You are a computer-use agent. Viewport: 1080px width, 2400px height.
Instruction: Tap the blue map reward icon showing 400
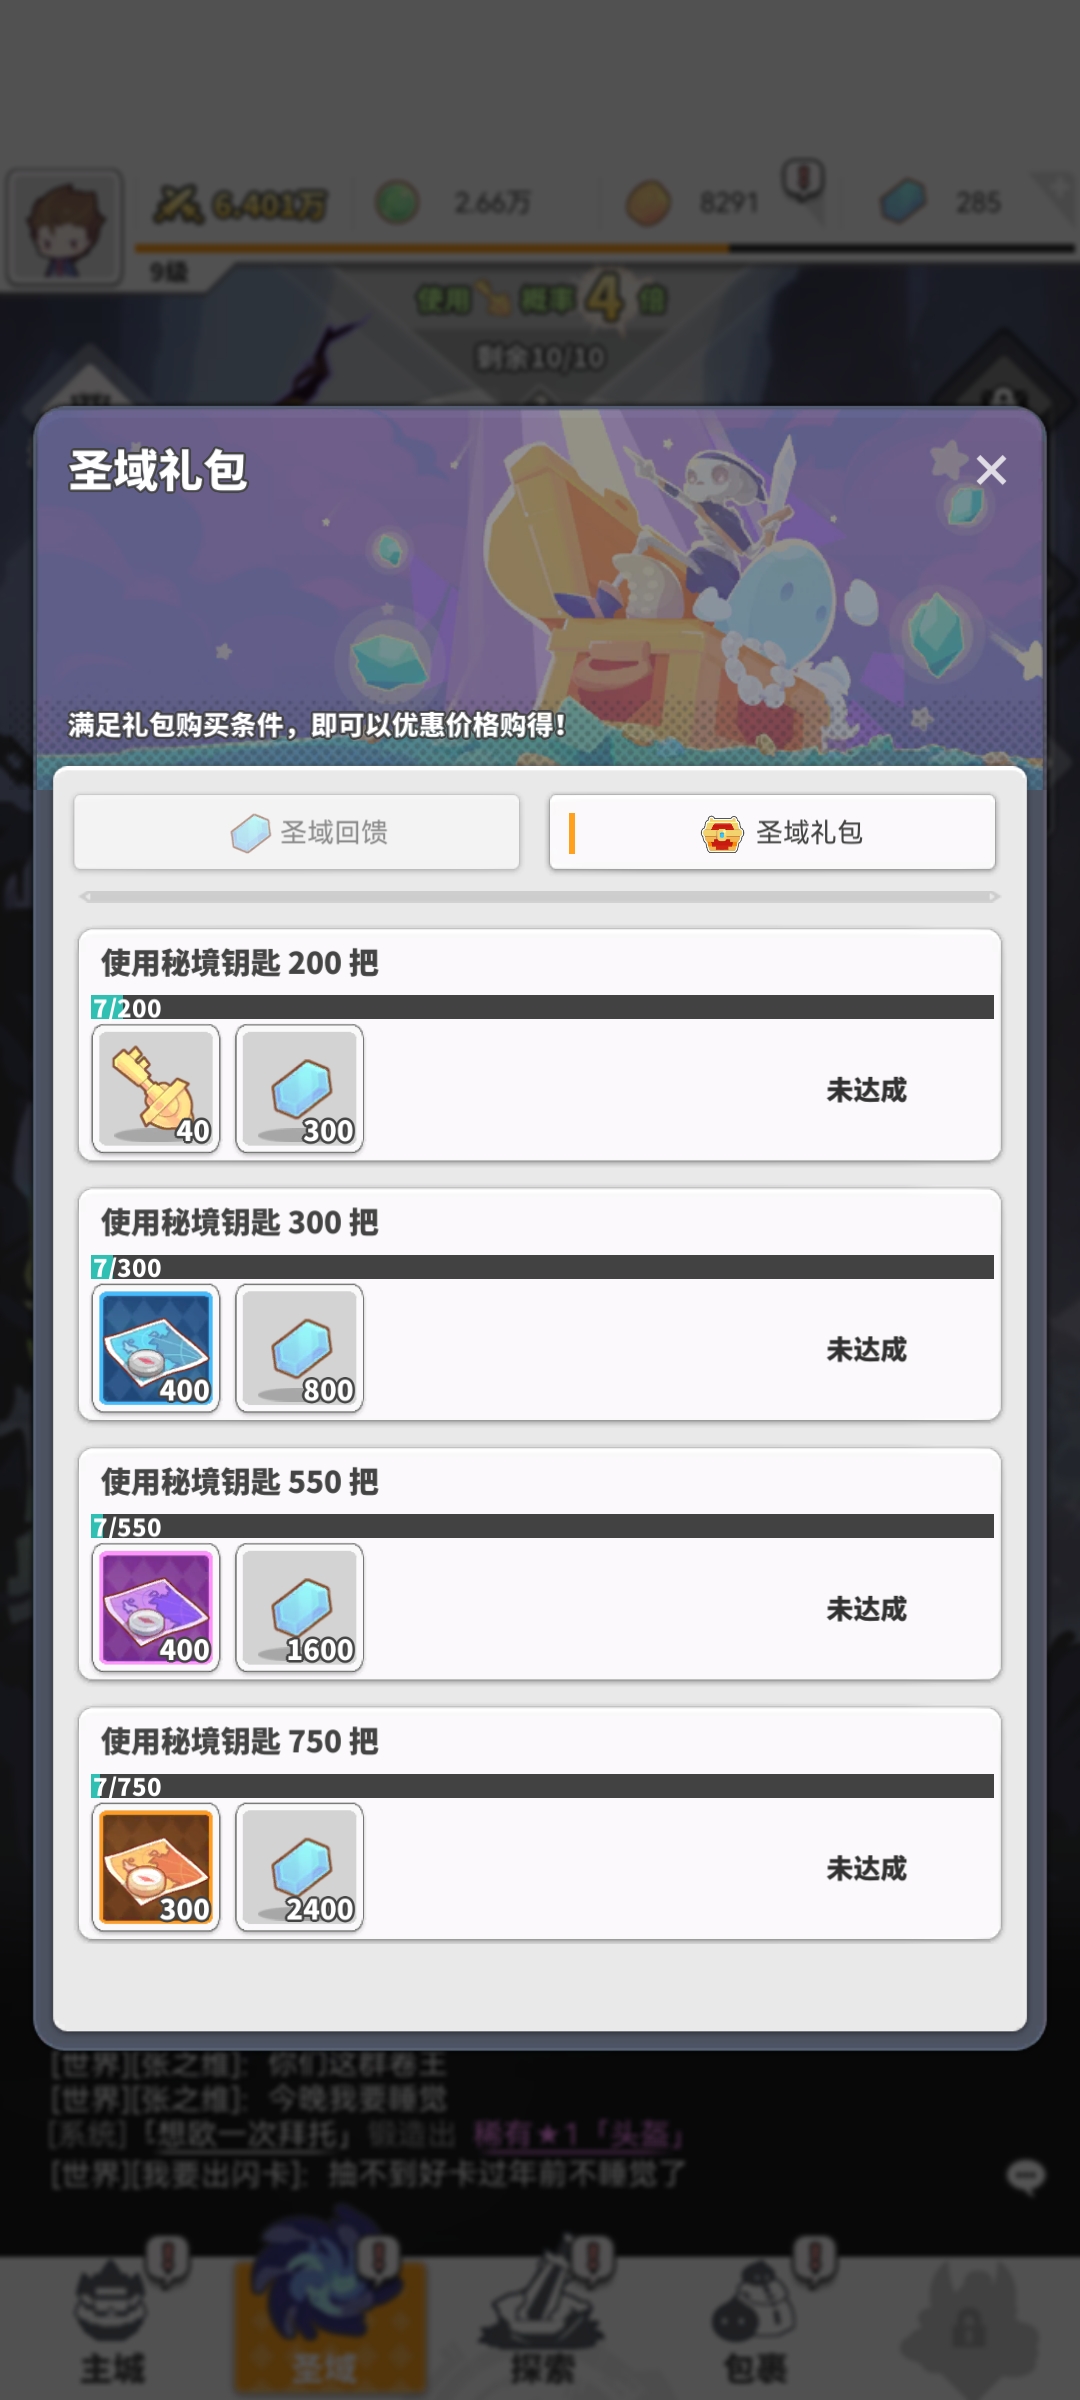[156, 1348]
